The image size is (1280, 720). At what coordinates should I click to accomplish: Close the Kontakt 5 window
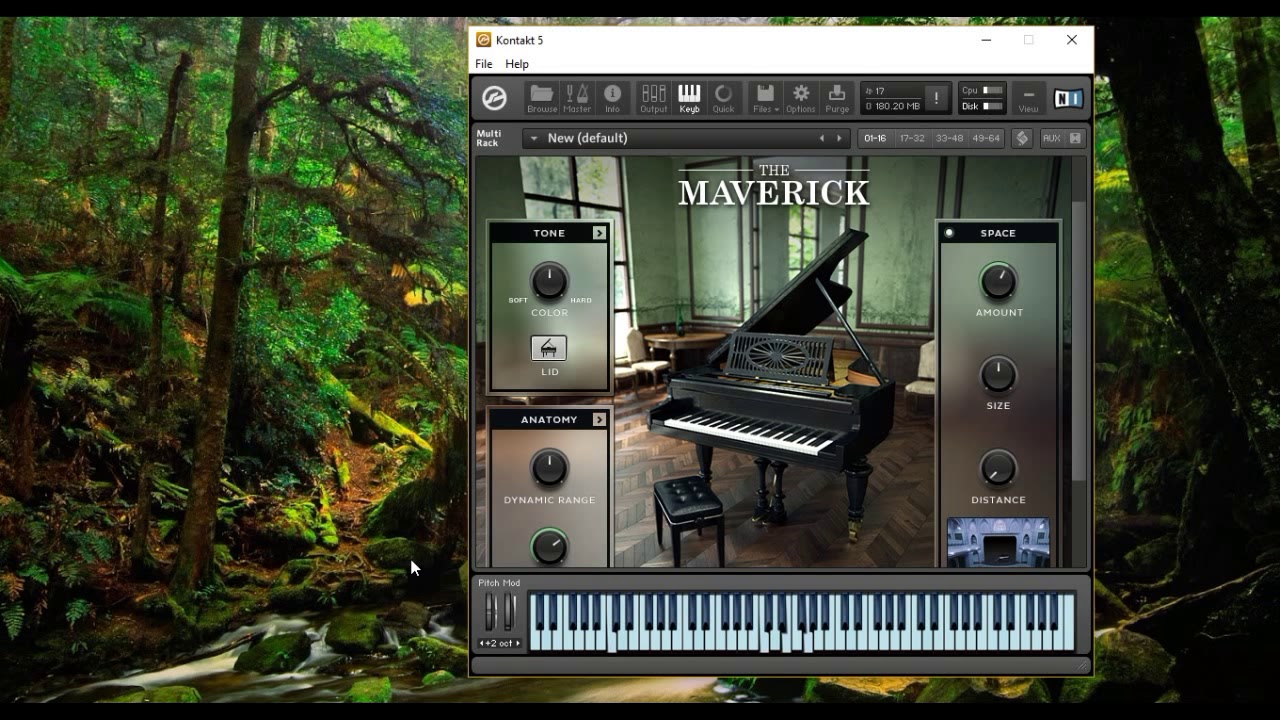pos(1072,40)
